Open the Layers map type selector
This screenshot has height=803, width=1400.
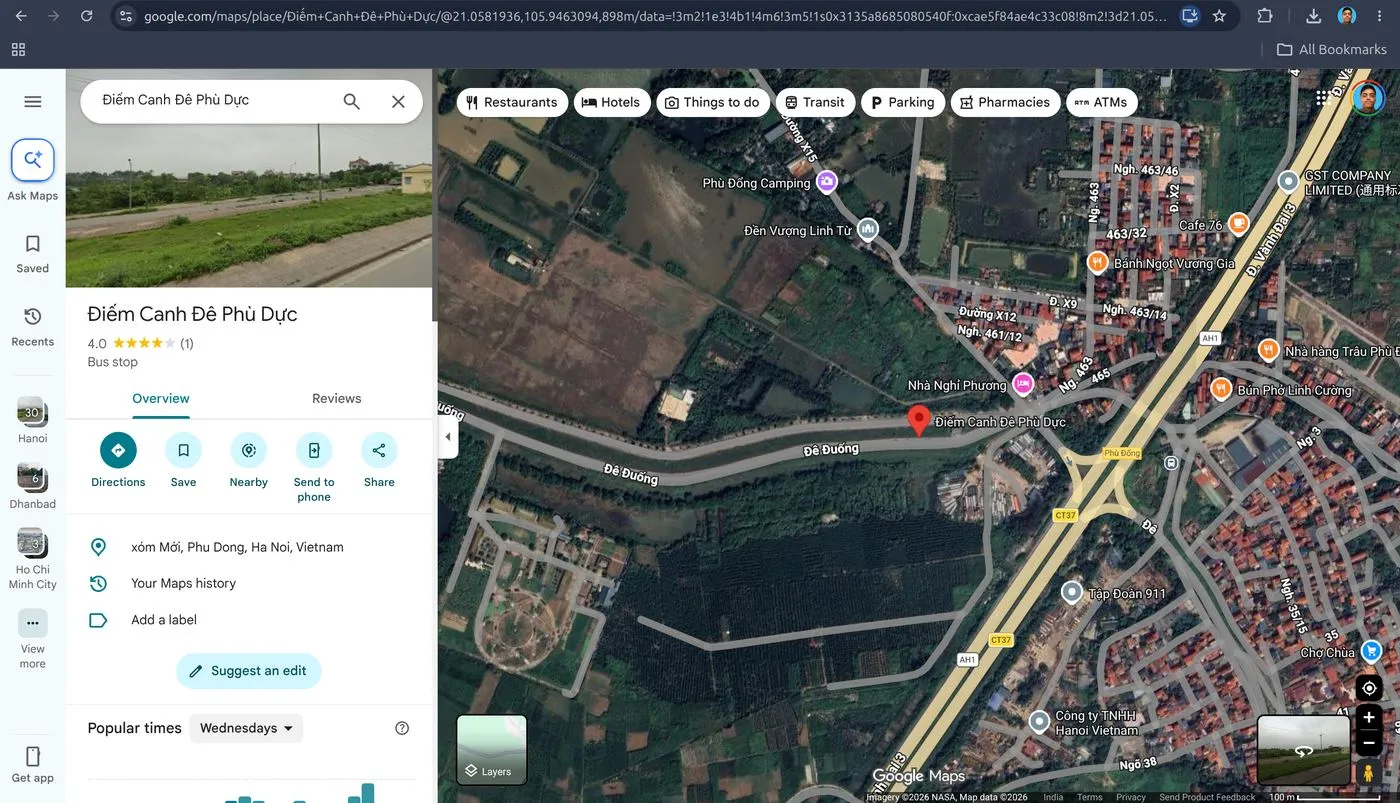pos(491,750)
